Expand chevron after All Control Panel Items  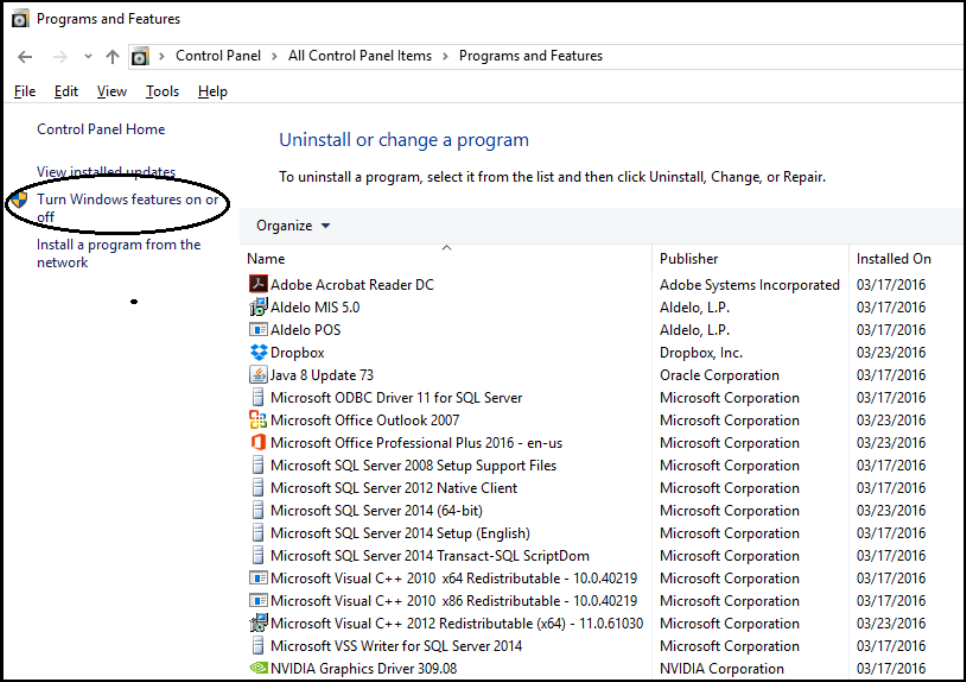click(x=445, y=57)
